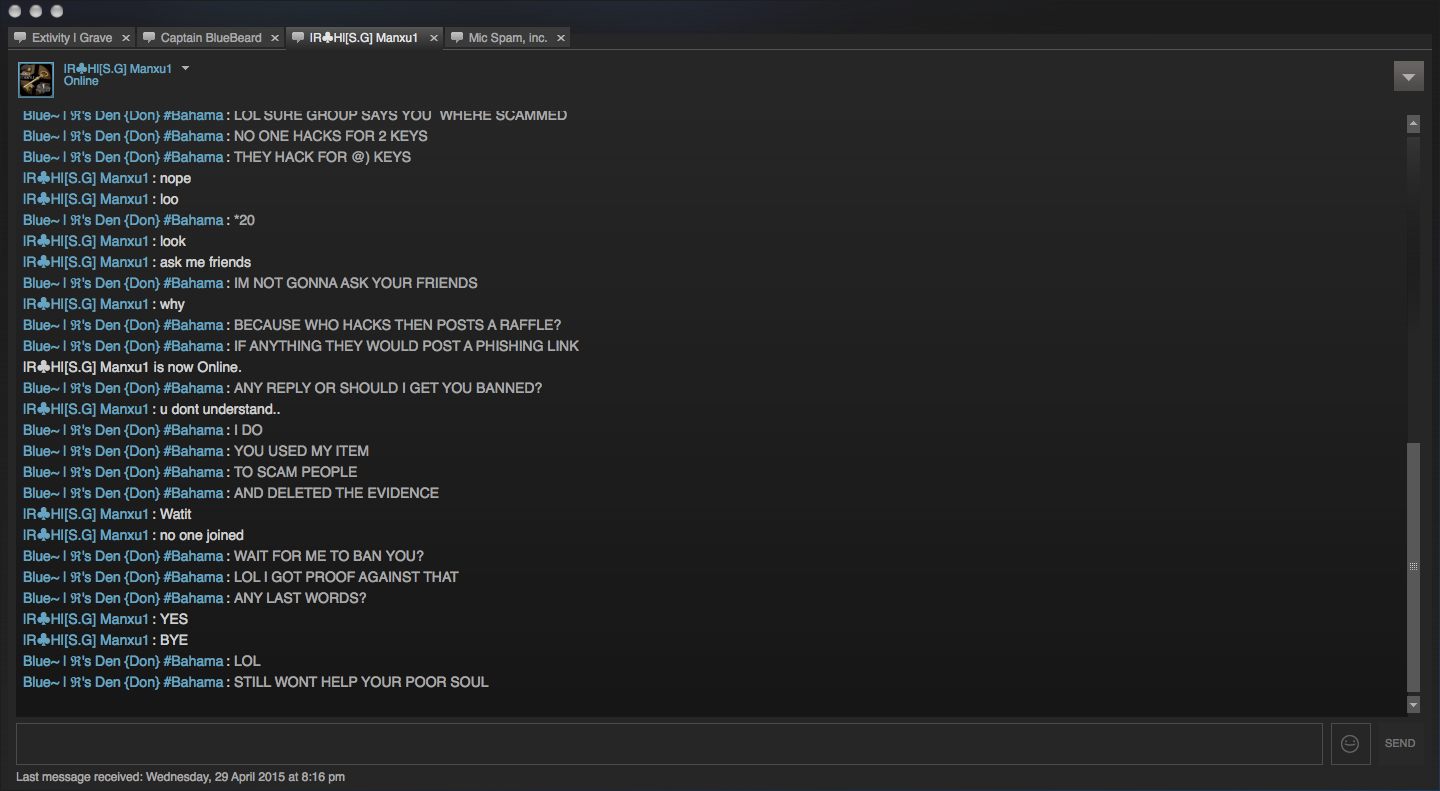
Task: Switch to the Captain BlueBeard tab
Action: coord(211,38)
